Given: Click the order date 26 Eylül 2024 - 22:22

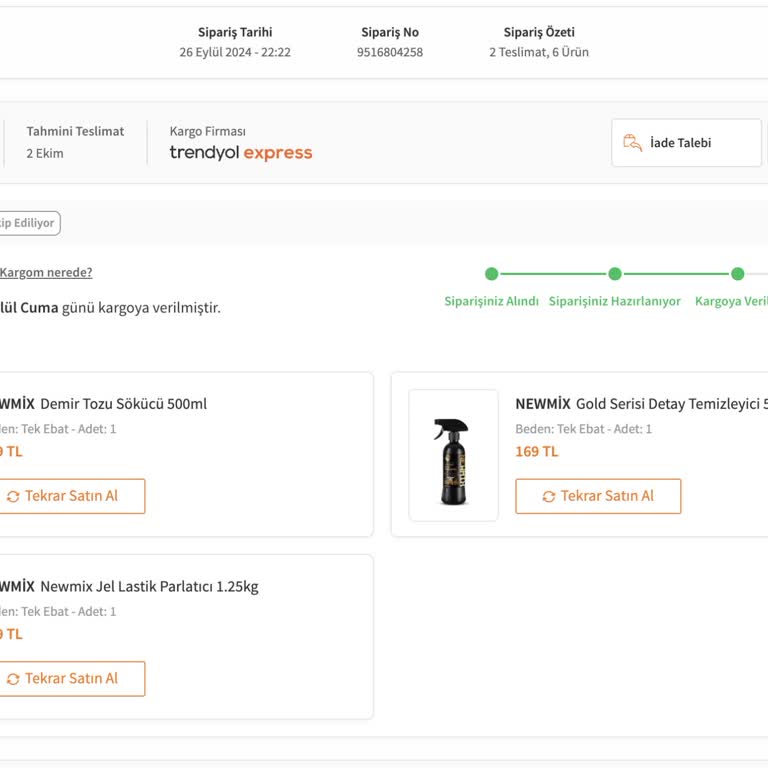Looking at the screenshot, I should coord(235,52).
